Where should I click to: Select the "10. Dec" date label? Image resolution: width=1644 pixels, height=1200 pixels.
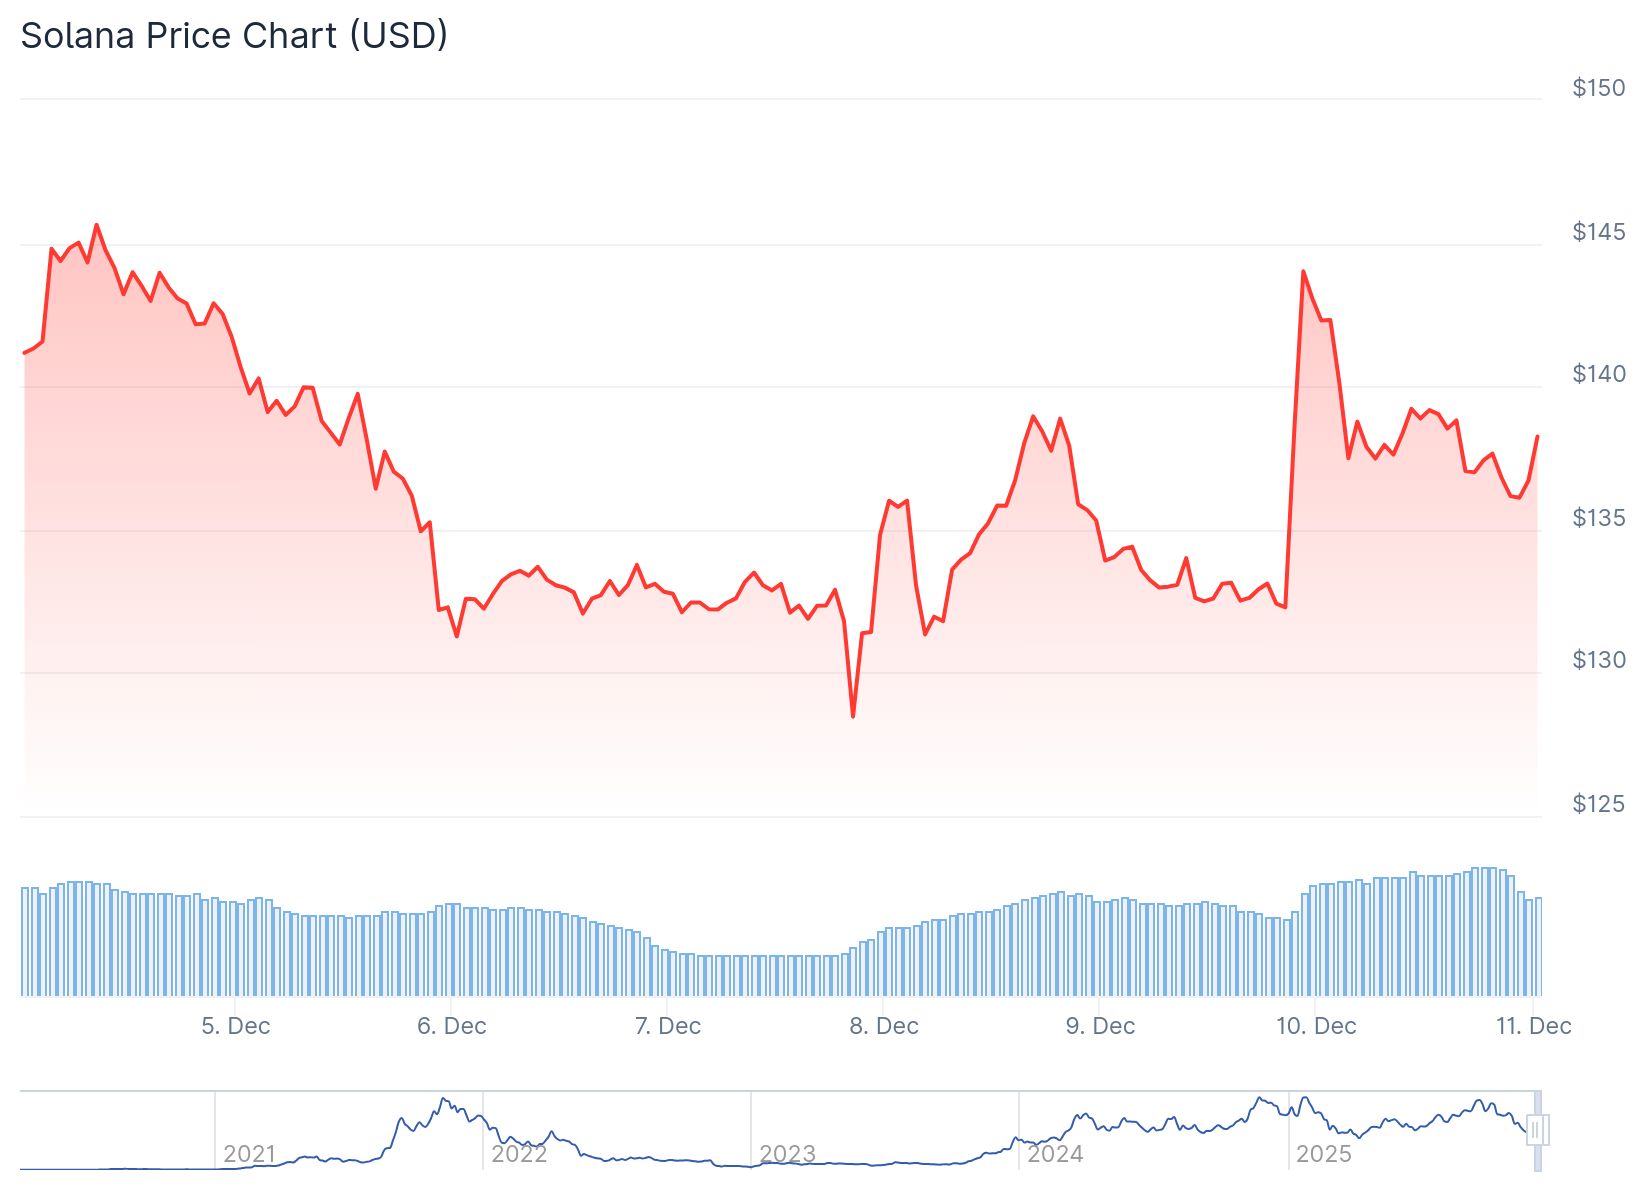1316,1026
